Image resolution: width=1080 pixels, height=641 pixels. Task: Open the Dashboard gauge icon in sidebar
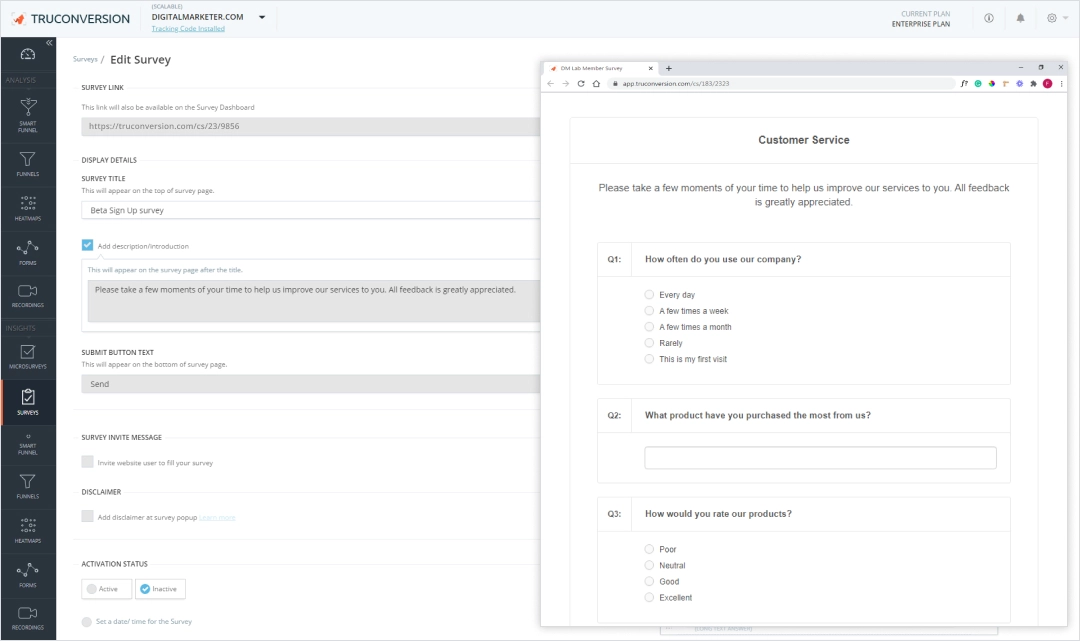pyautogui.click(x=27, y=55)
